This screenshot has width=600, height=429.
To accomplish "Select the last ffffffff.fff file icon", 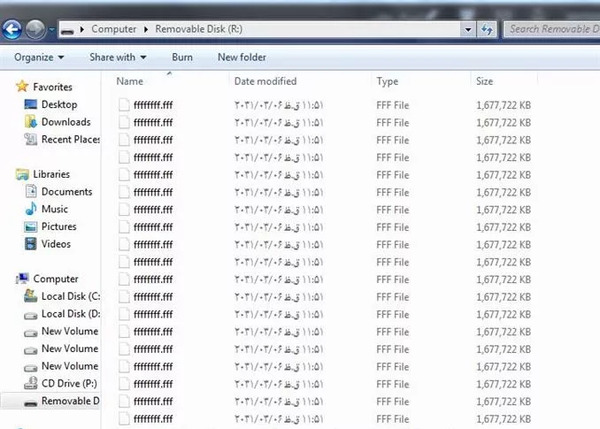I will [124, 418].
